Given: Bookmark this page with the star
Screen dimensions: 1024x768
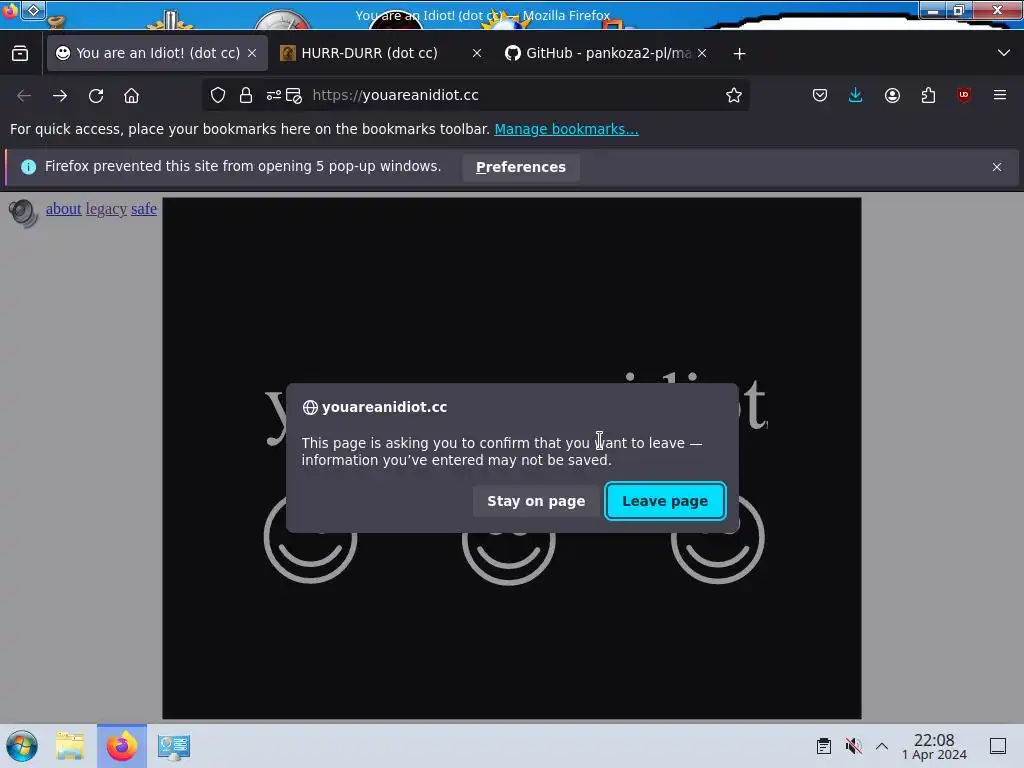Looking at the screenshot, I should [733, 95].
